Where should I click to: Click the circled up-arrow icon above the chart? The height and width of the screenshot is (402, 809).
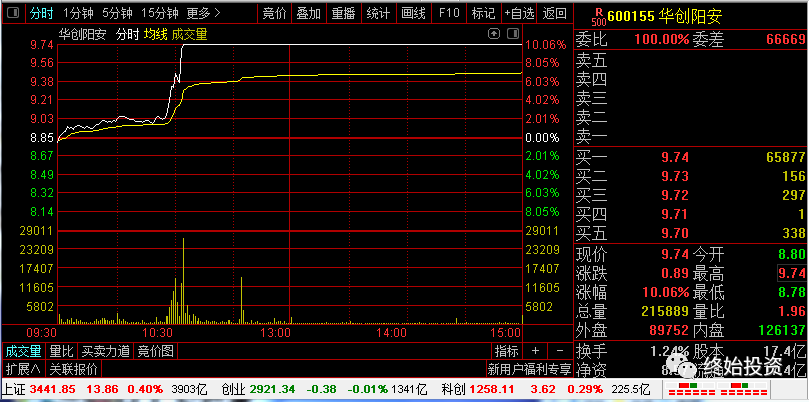point(494,34)
